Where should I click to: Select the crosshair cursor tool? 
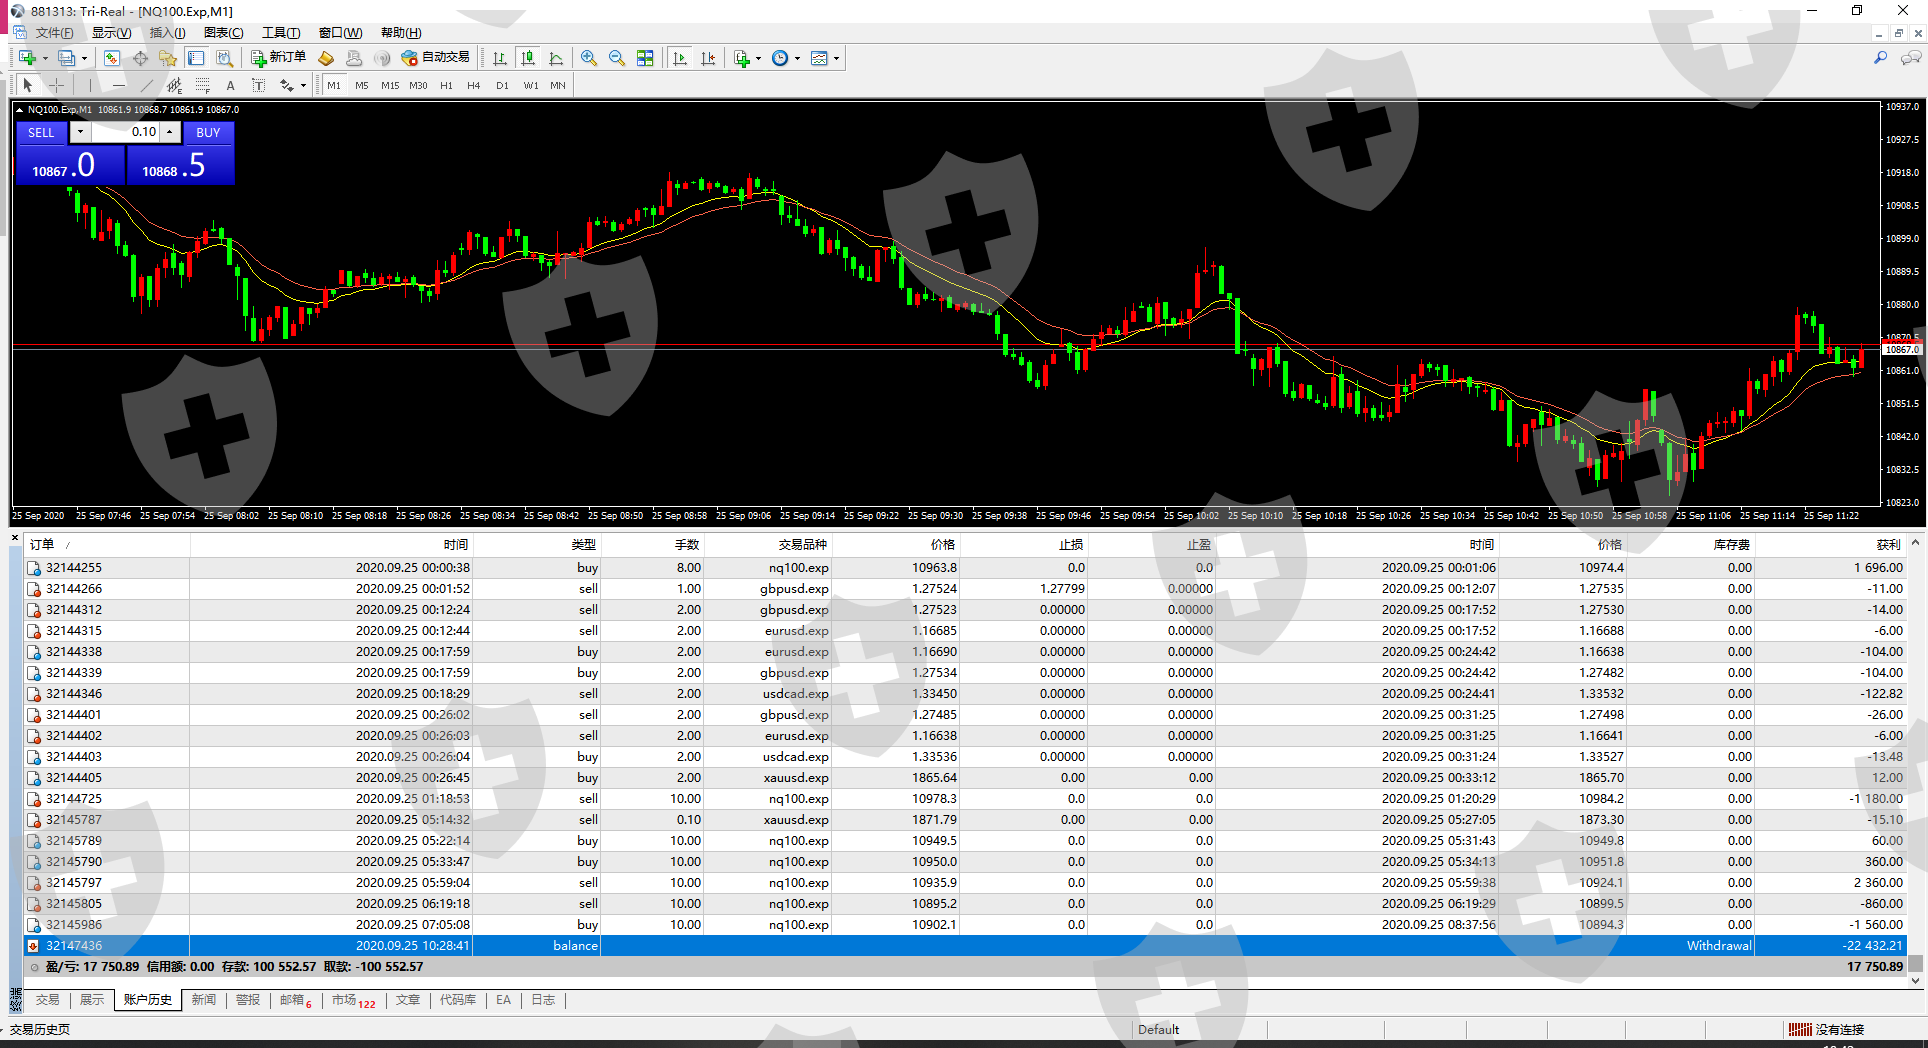click(57, 85)
